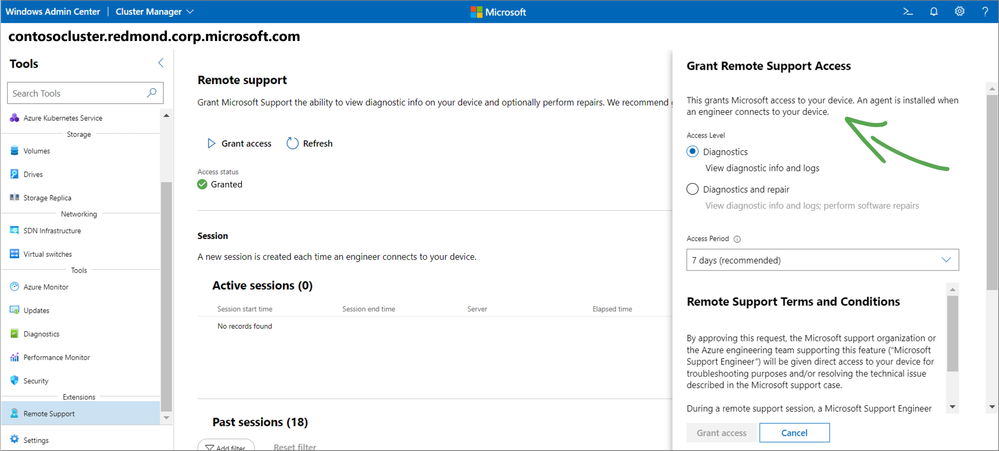Select Remote Support in the Tools list
999x451 pixels.
[81, 413]
